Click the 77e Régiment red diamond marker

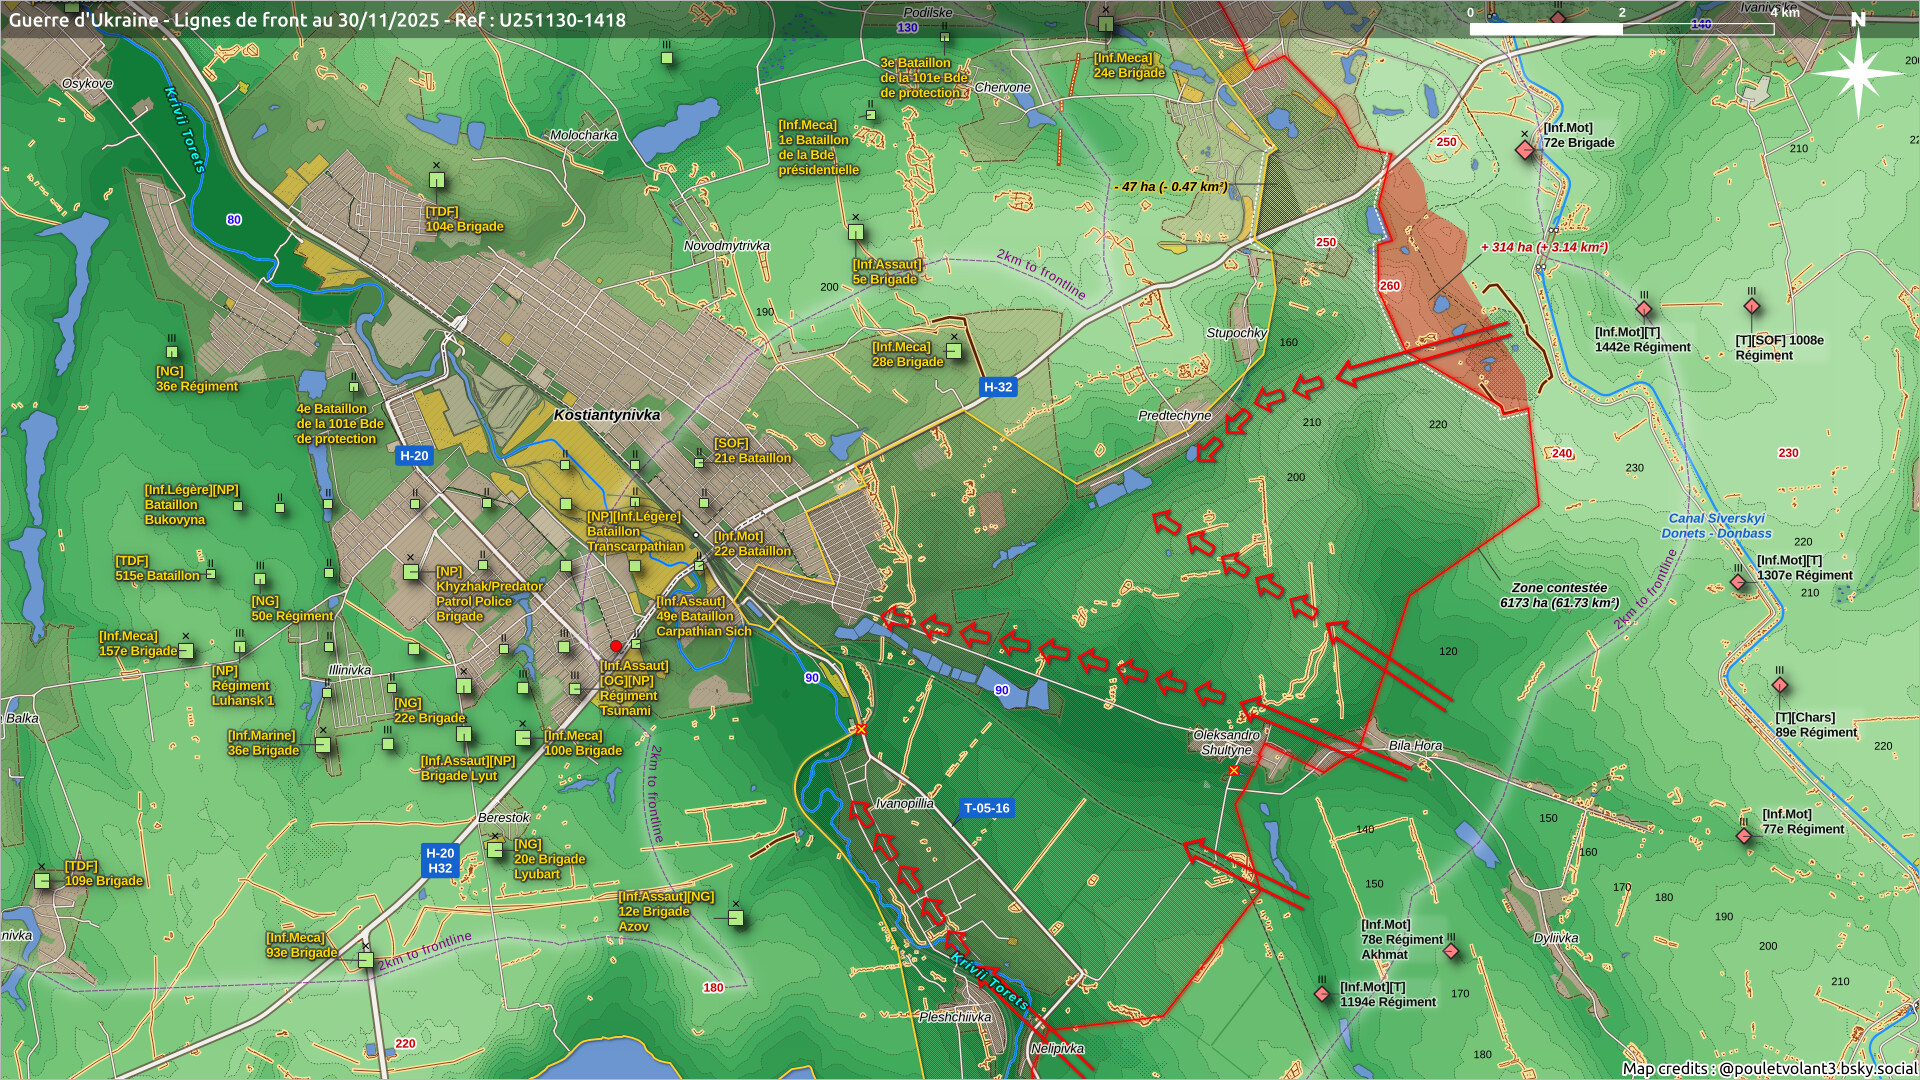click(1744, 836)
